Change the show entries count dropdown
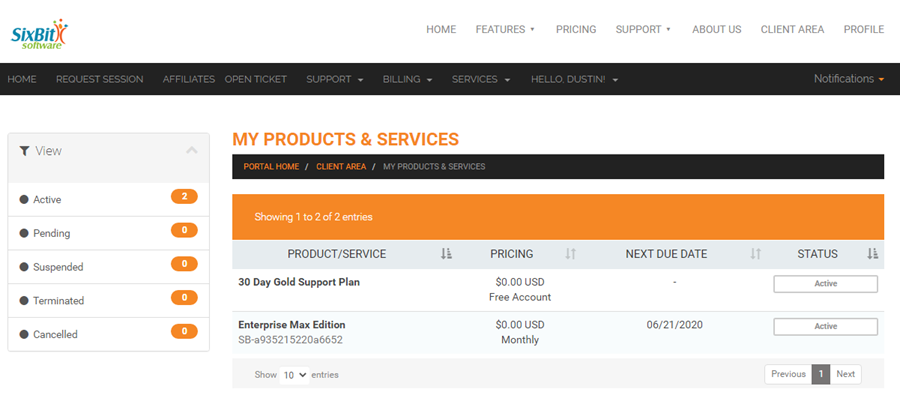Screen dimensions: 900x398 294,375
